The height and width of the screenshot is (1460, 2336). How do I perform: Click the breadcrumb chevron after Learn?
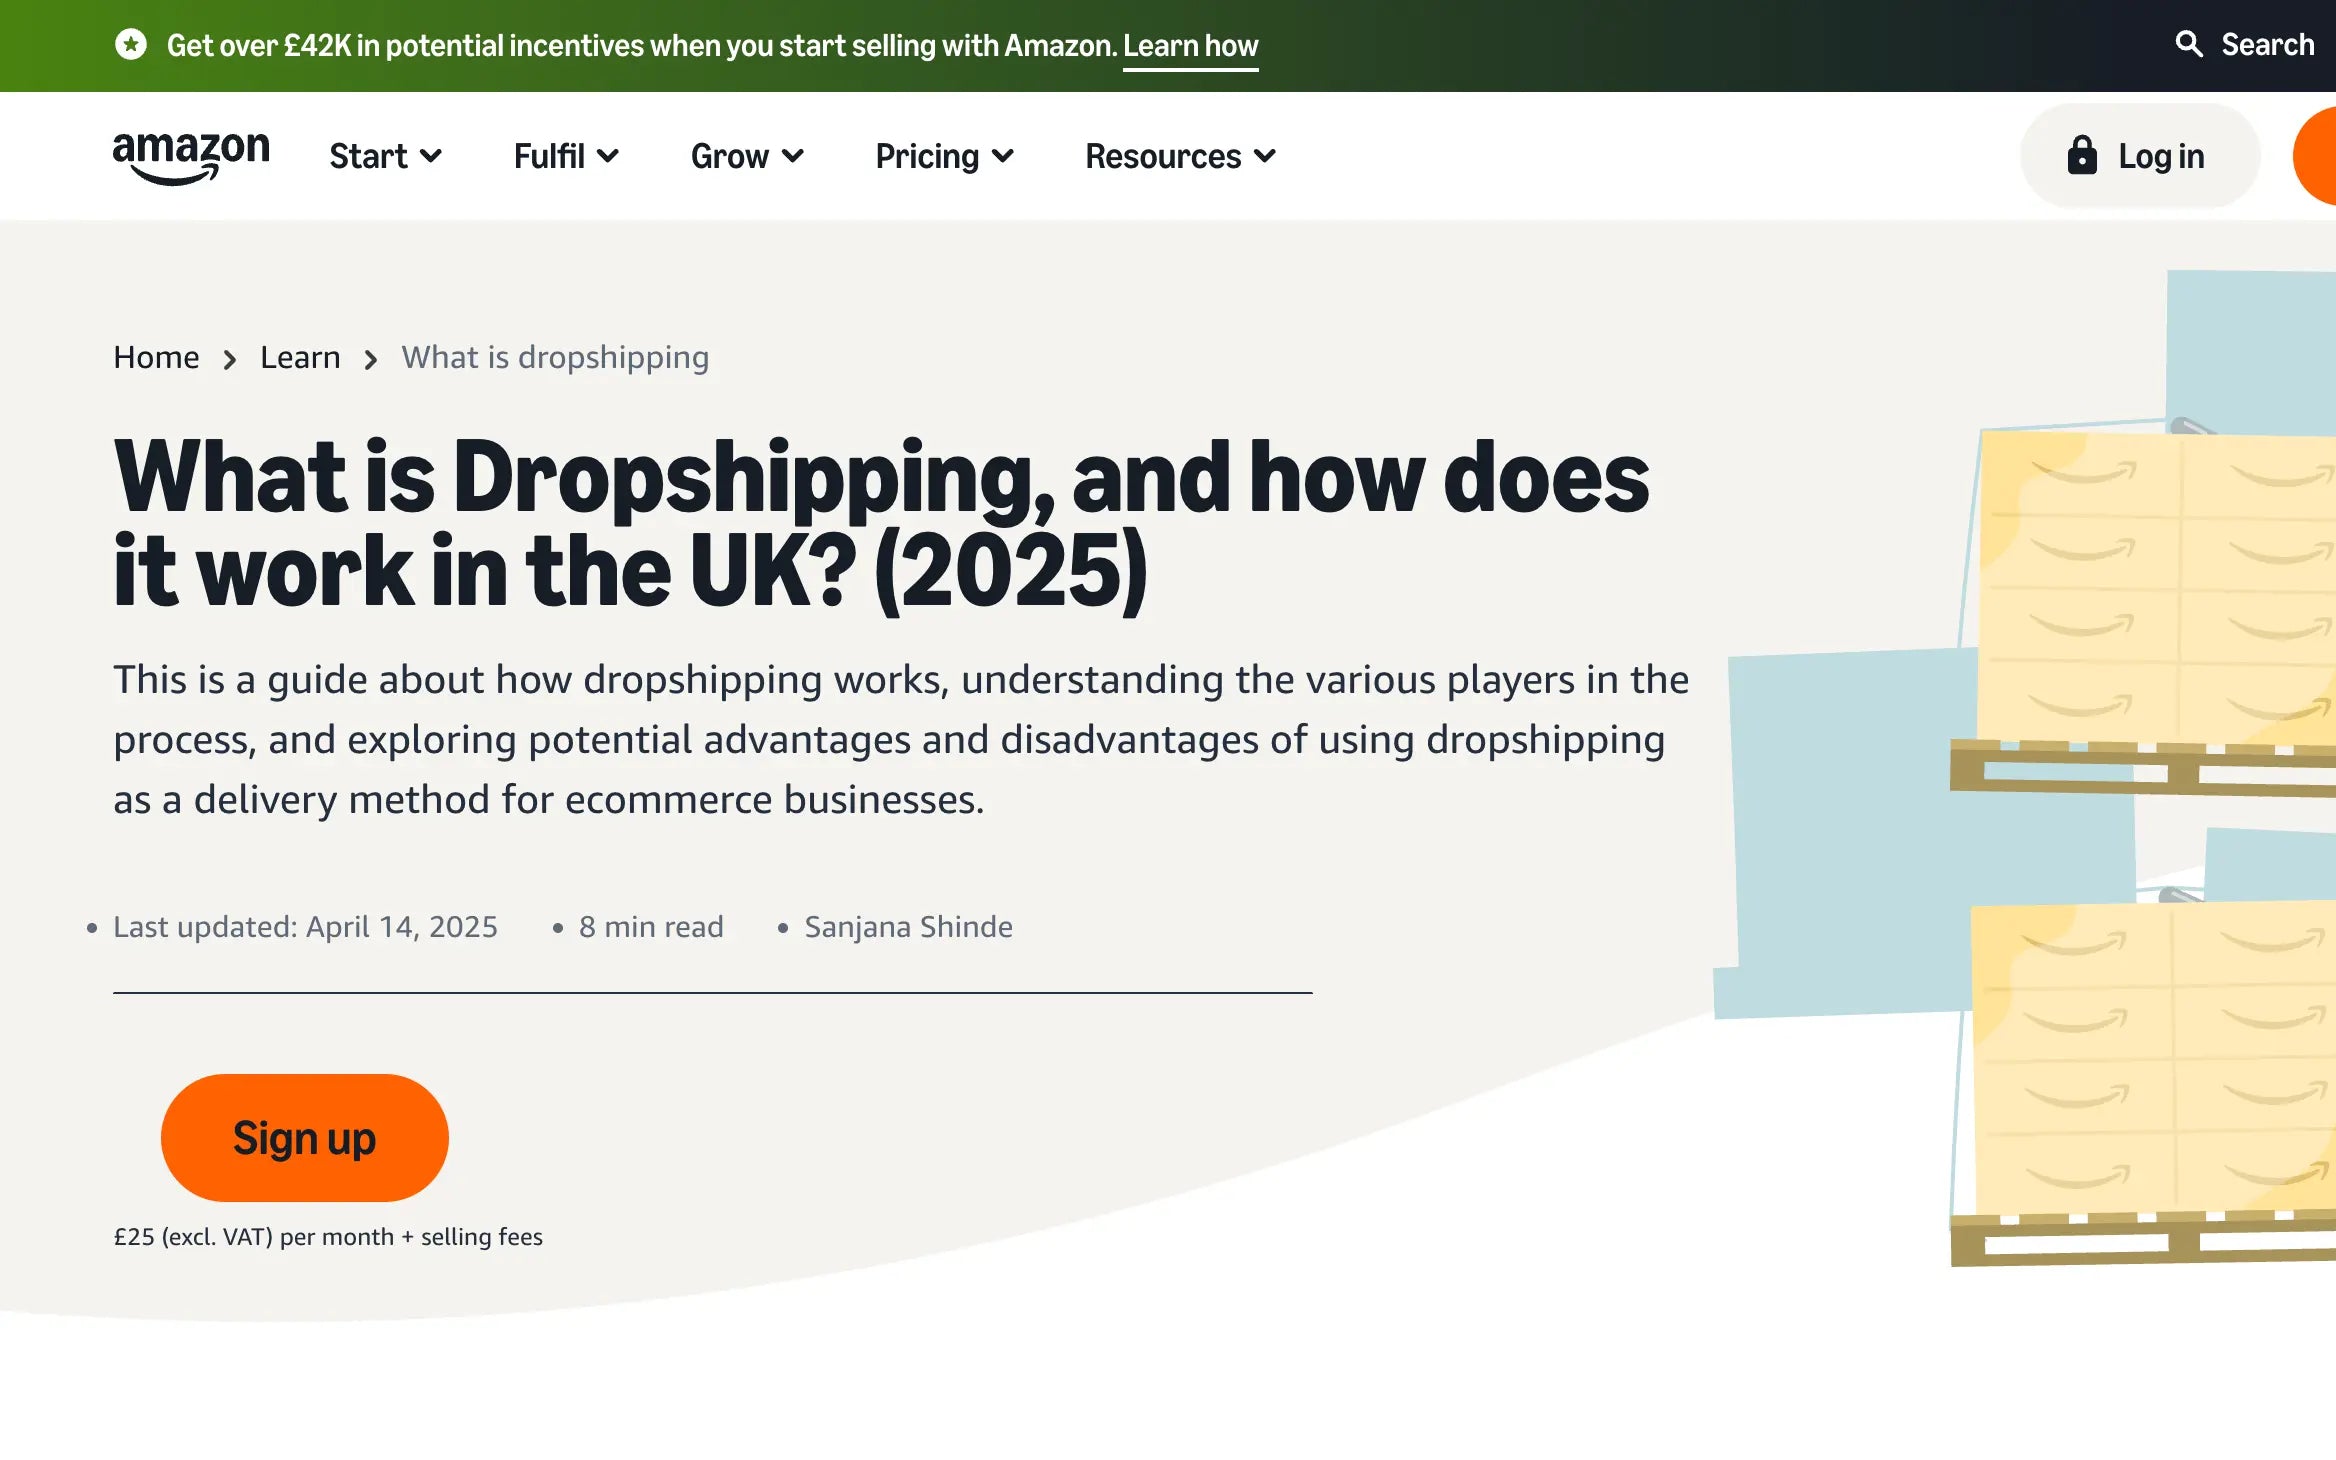click(371, 359)
